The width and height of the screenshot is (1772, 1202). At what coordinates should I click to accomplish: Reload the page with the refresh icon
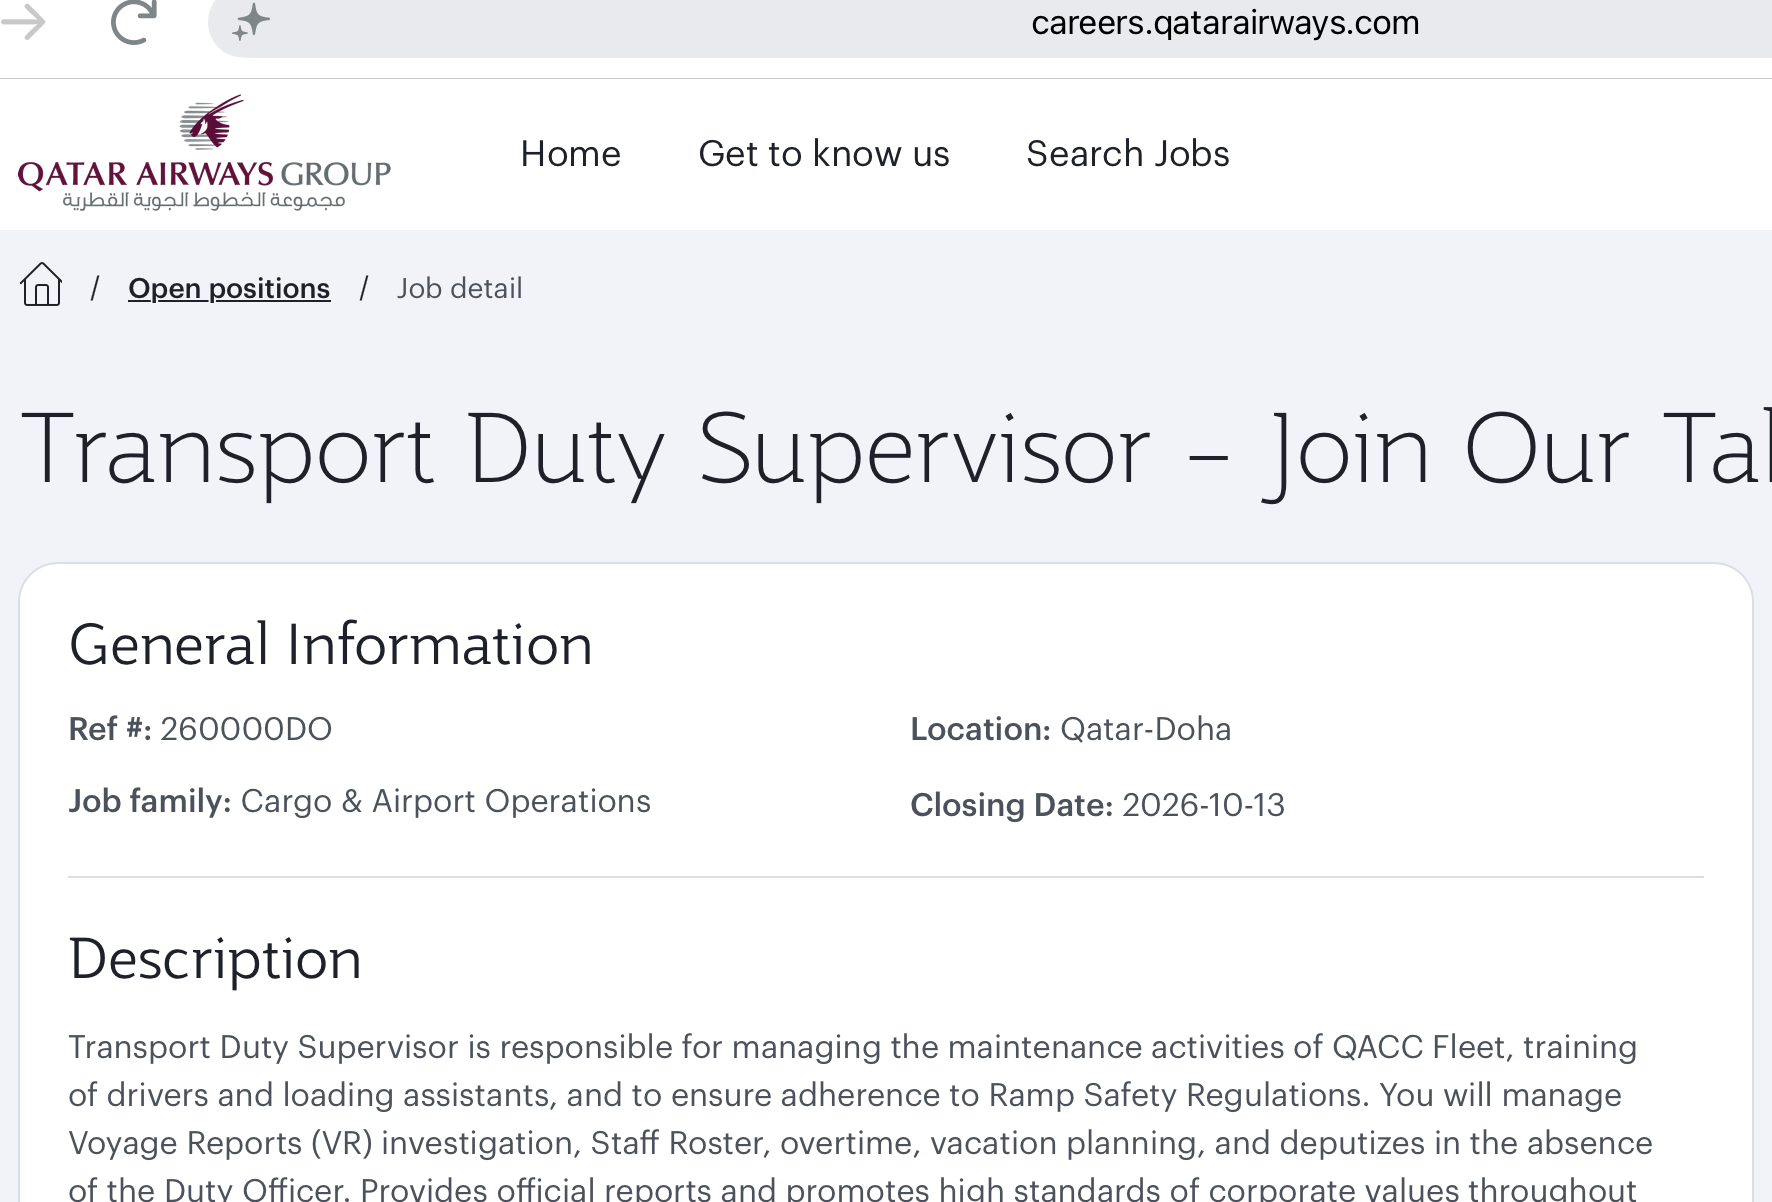133,21
